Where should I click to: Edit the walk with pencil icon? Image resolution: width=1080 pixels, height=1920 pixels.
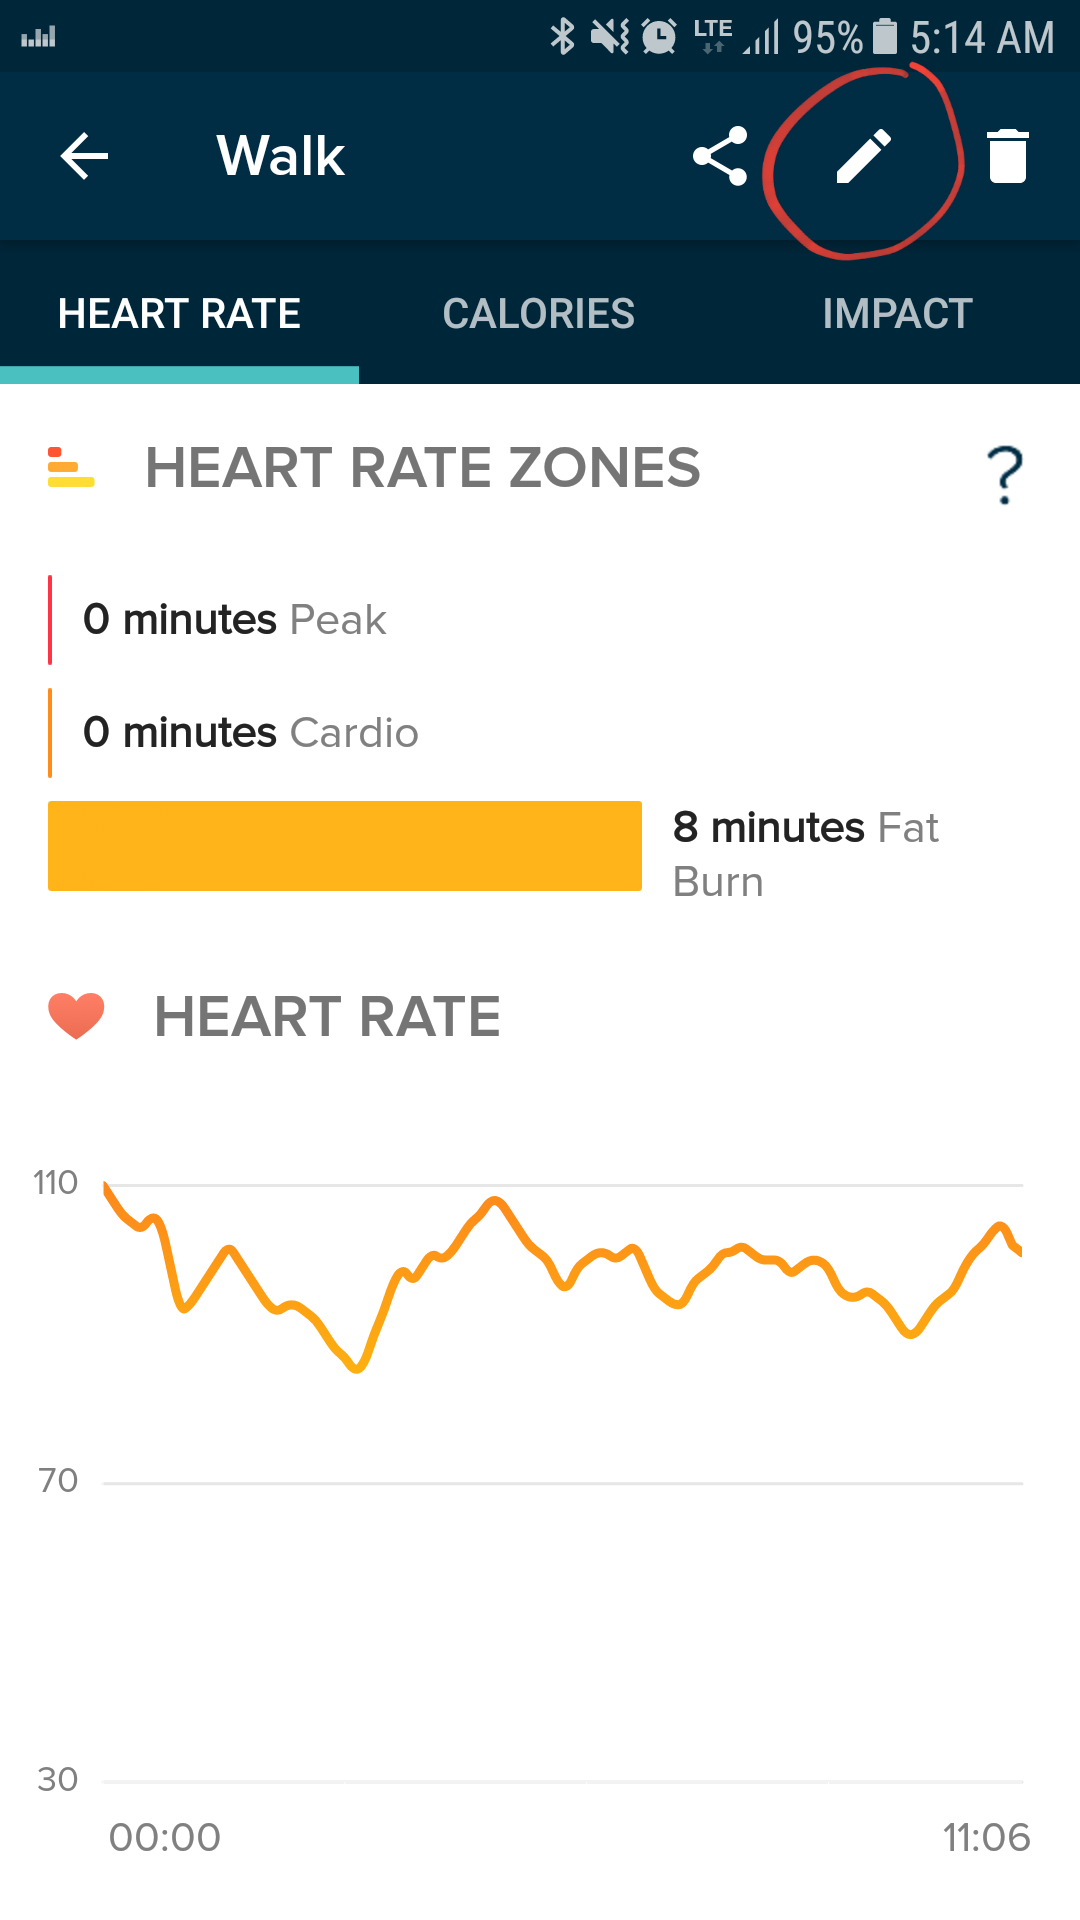pyautogui.click(x=863, y=157)
